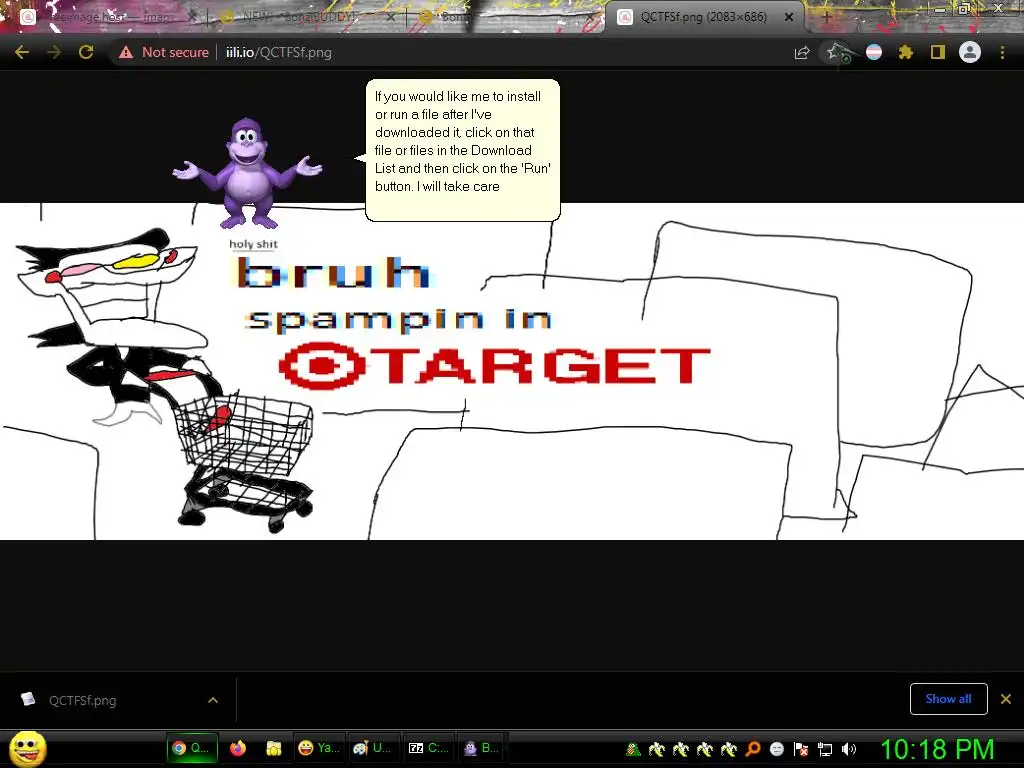This screenshot has width=1024, height=768.
Task: Go back to the previous page
Action: [x=22, y=52]
